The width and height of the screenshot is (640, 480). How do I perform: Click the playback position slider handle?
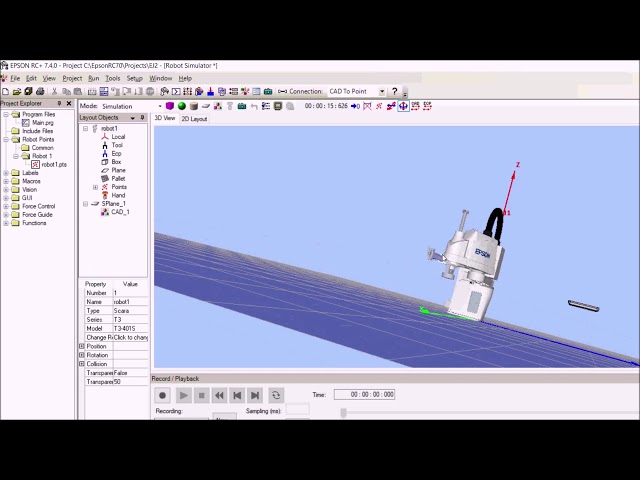pos(344,413)
